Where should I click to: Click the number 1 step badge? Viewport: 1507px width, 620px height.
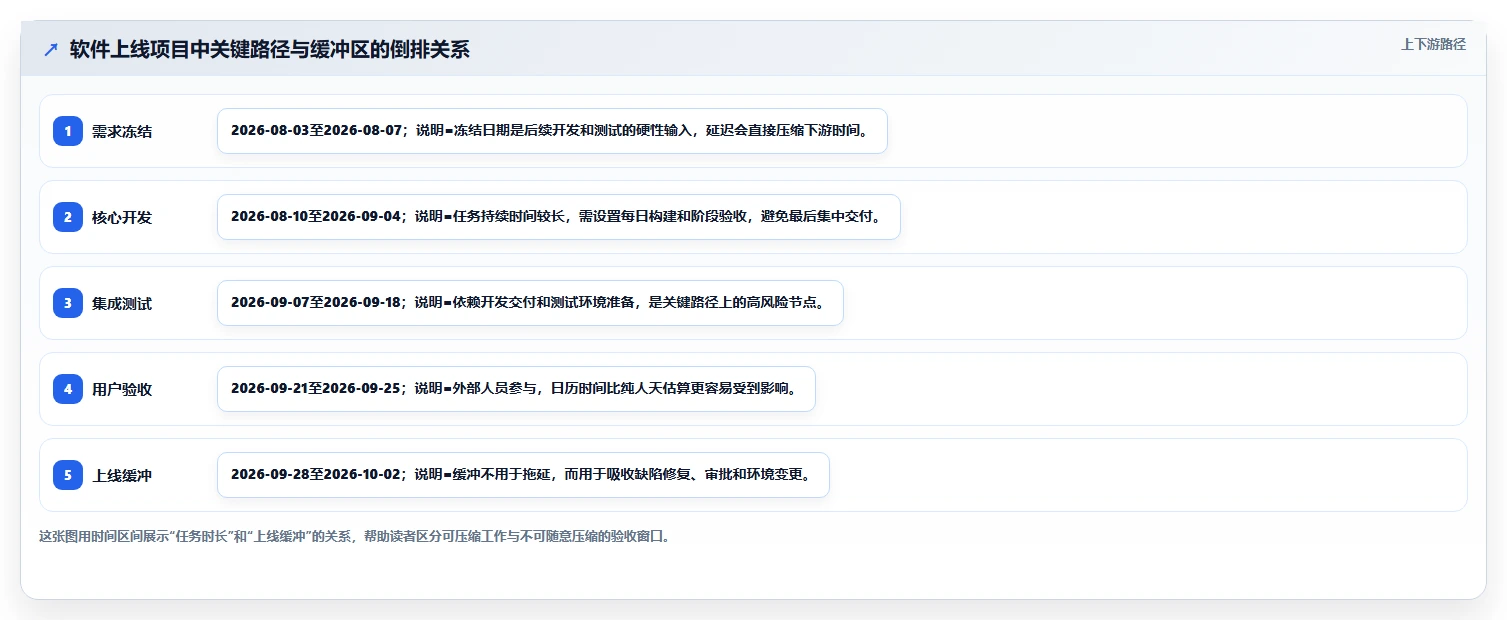68,131
